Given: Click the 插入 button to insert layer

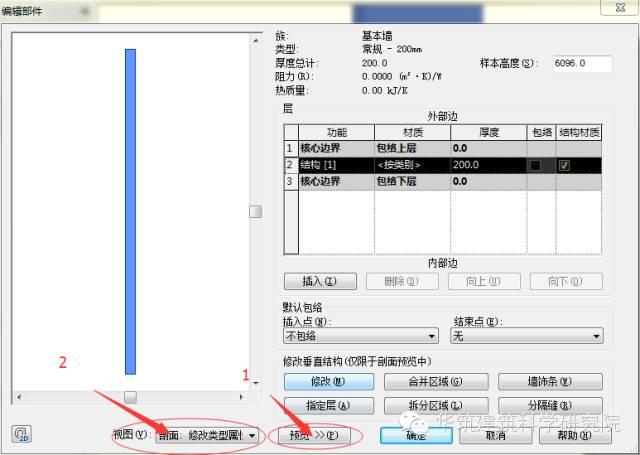Looking at the screenshot, I should 321,281.
